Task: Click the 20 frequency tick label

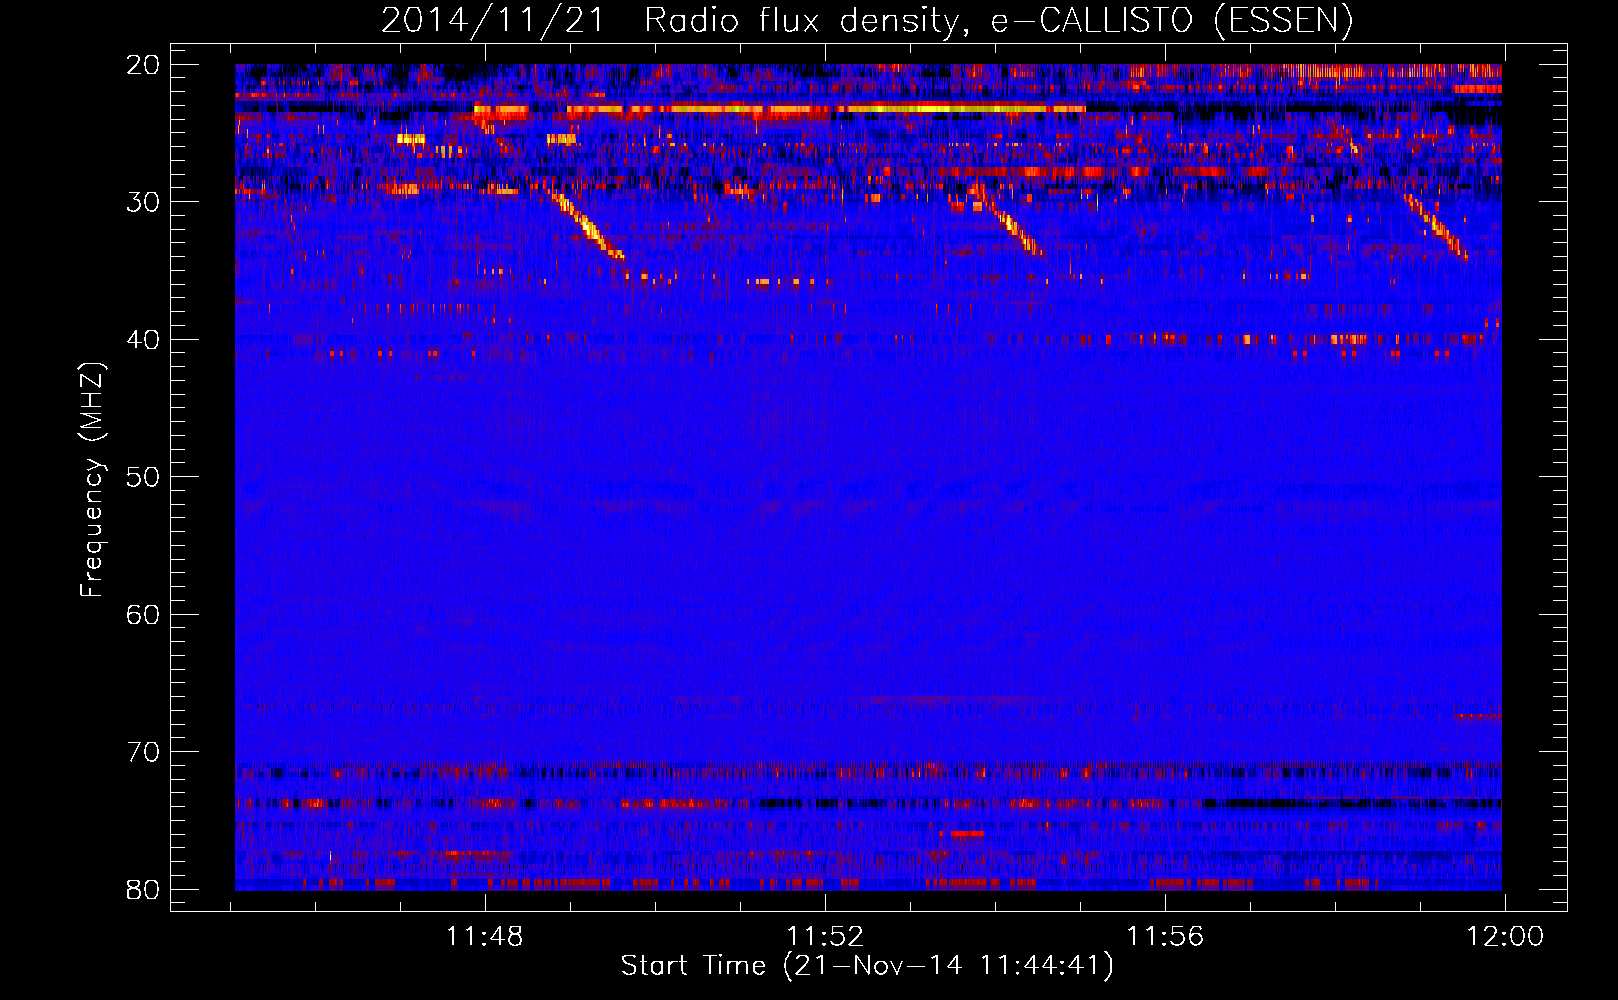Action: 144,65
